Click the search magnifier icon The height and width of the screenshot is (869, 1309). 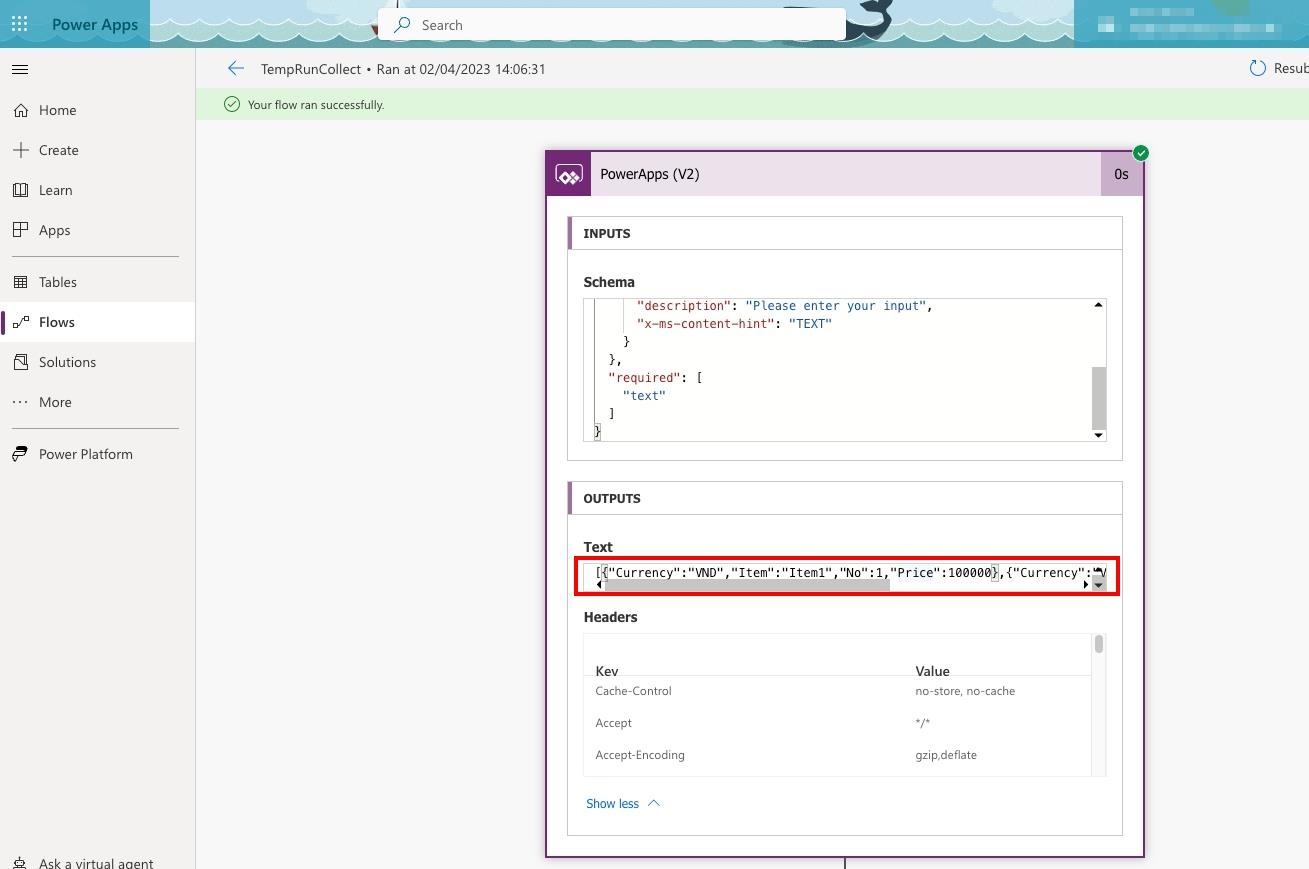coord(402,25)
